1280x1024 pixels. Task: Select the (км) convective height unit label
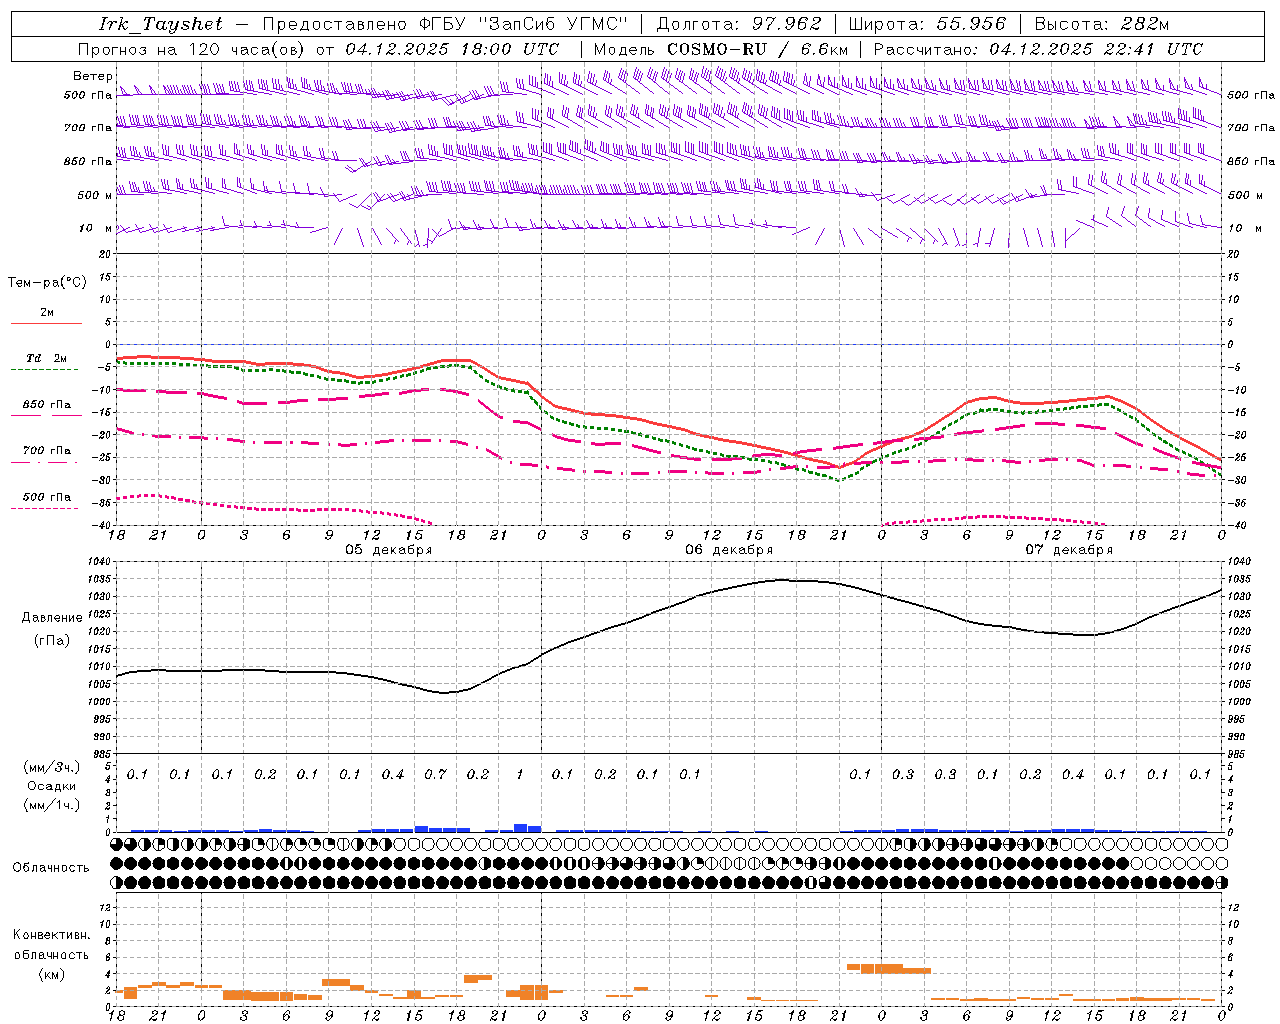click(x=52, y=974)
